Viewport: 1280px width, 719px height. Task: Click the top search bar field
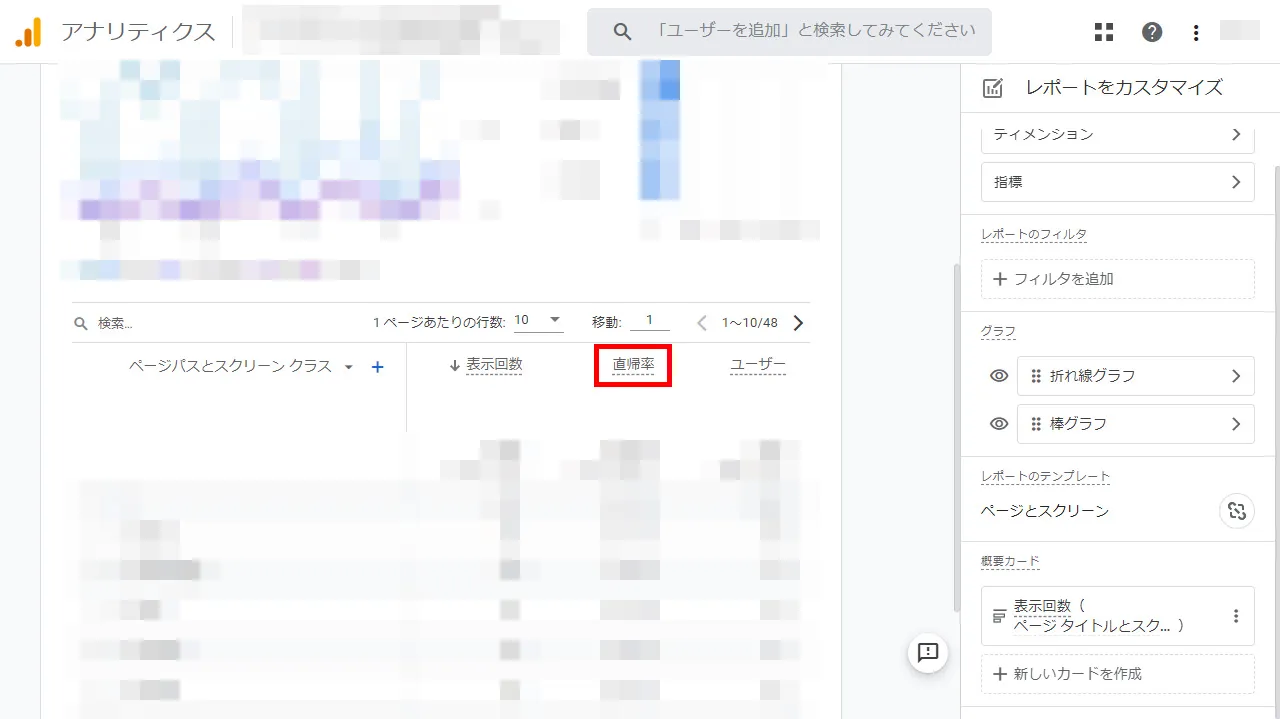[800, 32]
